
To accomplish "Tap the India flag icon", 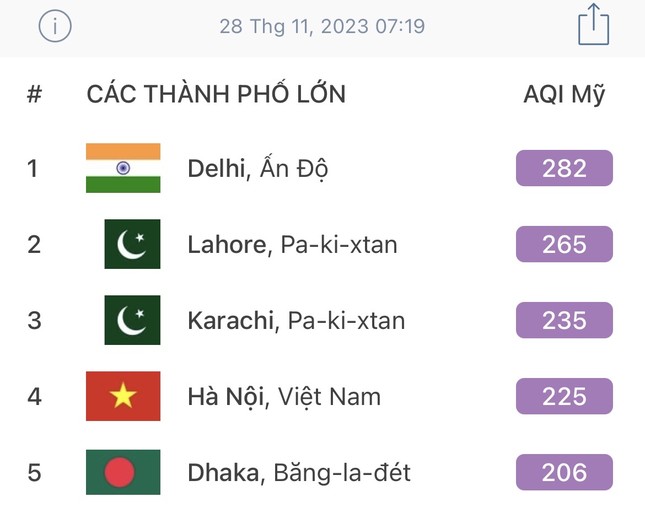I will [x=123, y=168].
